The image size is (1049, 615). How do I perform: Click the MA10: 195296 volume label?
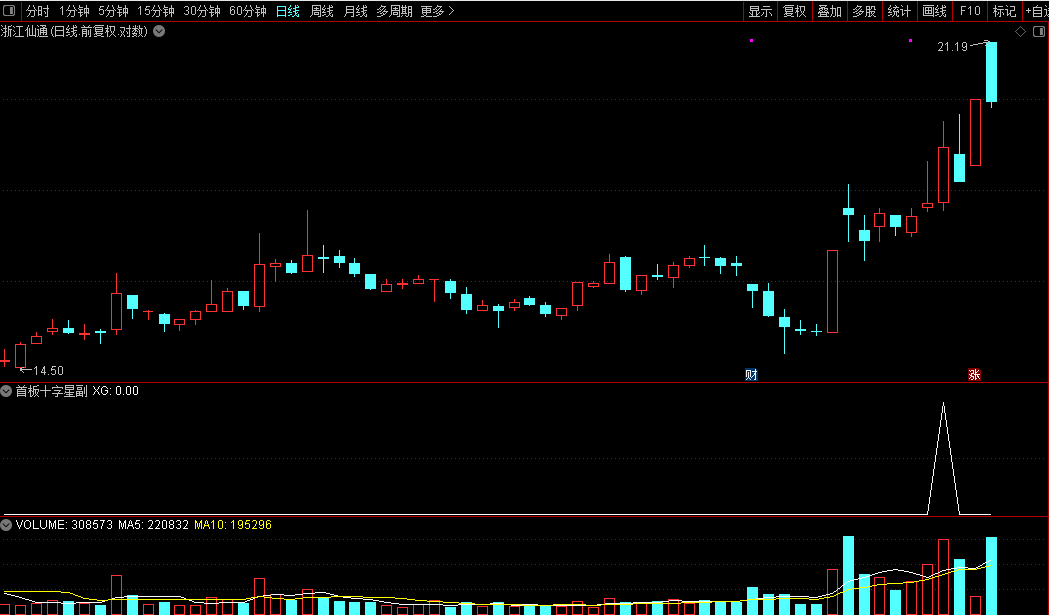point(233,525)
